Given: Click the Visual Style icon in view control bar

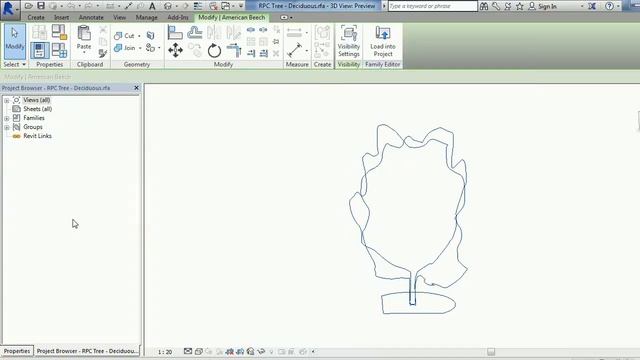Looking at the screenshot, I should 198,351.
